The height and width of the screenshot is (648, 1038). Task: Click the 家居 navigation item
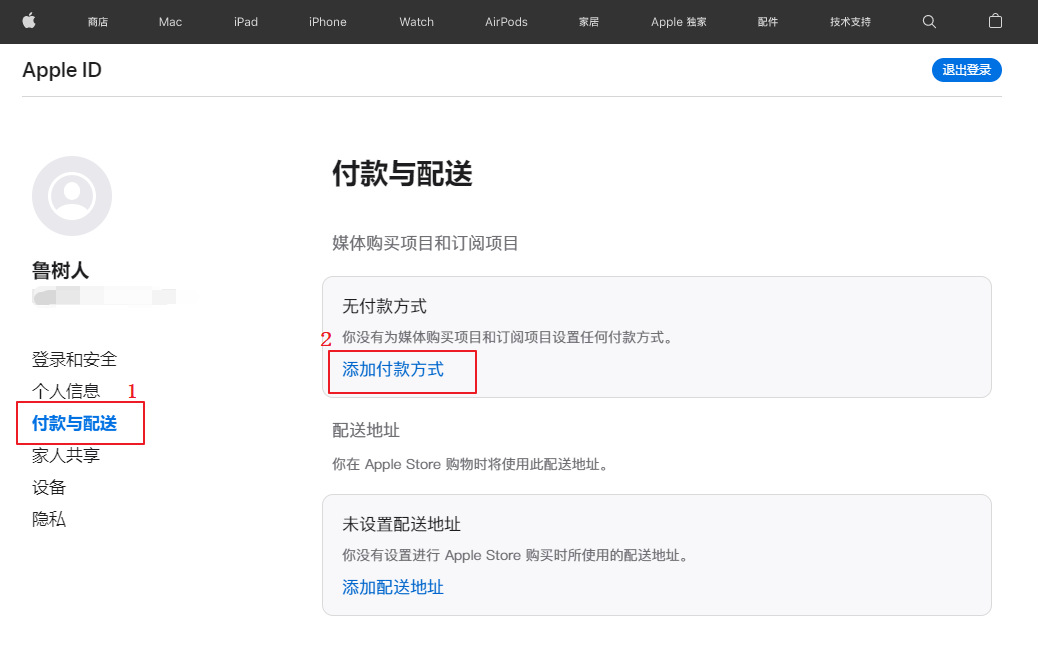click(x=589, y=22)
